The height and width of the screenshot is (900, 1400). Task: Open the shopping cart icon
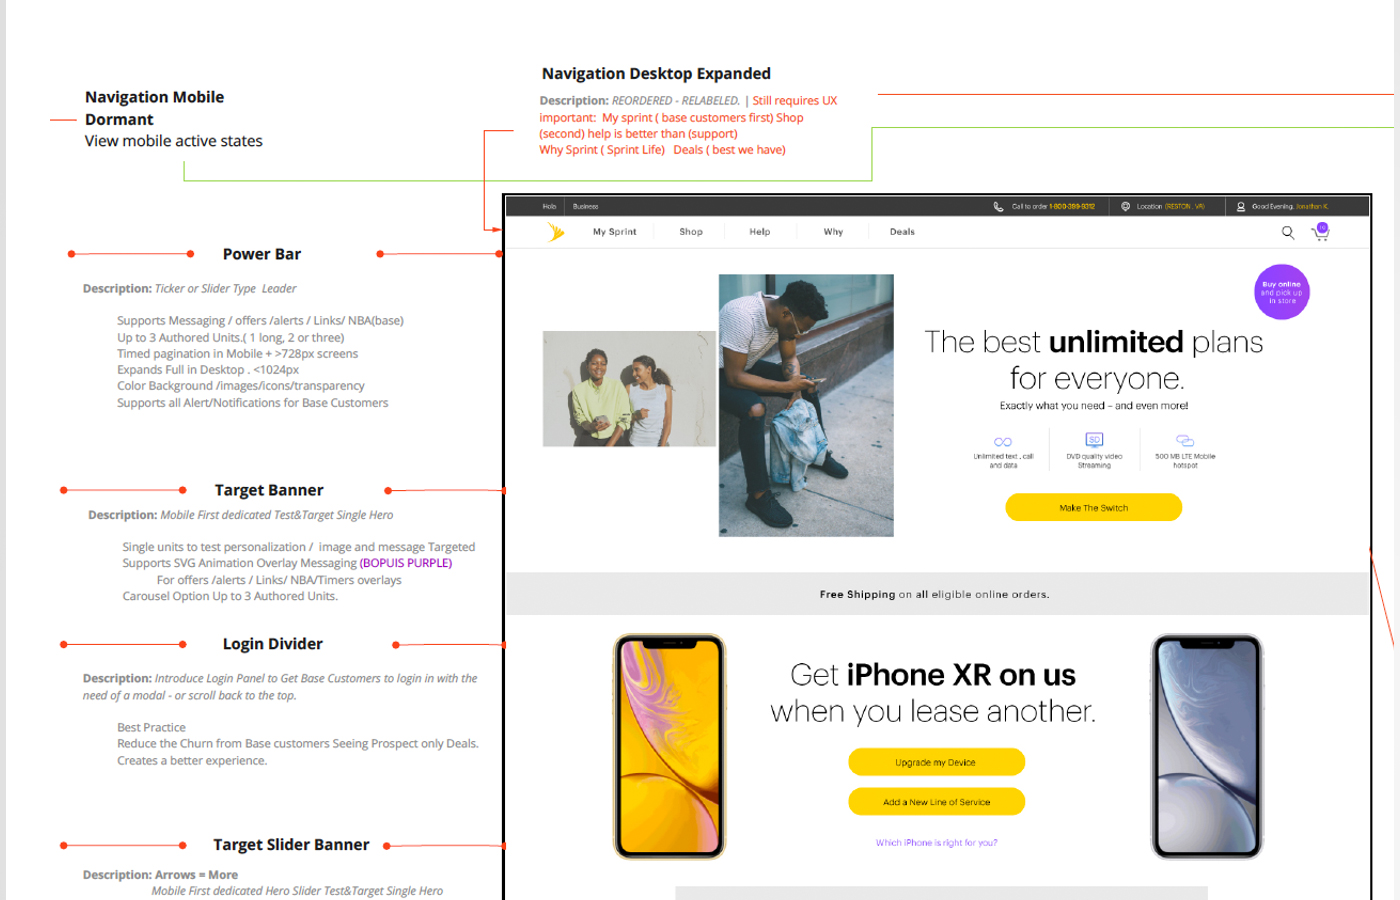click(1321, 232)
